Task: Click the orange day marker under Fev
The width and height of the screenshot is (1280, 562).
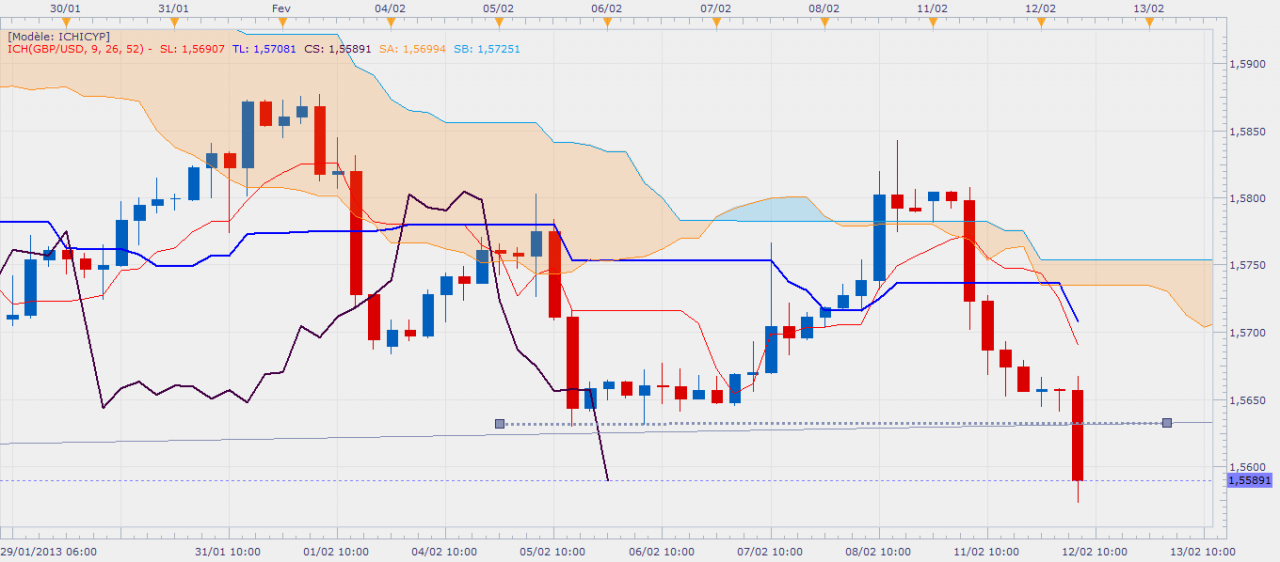Action: tap(282, 21)
